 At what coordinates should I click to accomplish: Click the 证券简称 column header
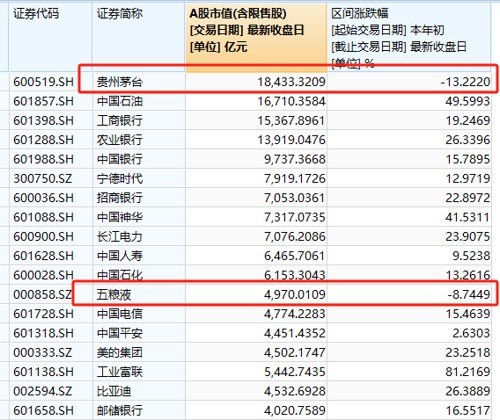pos(139,37)
